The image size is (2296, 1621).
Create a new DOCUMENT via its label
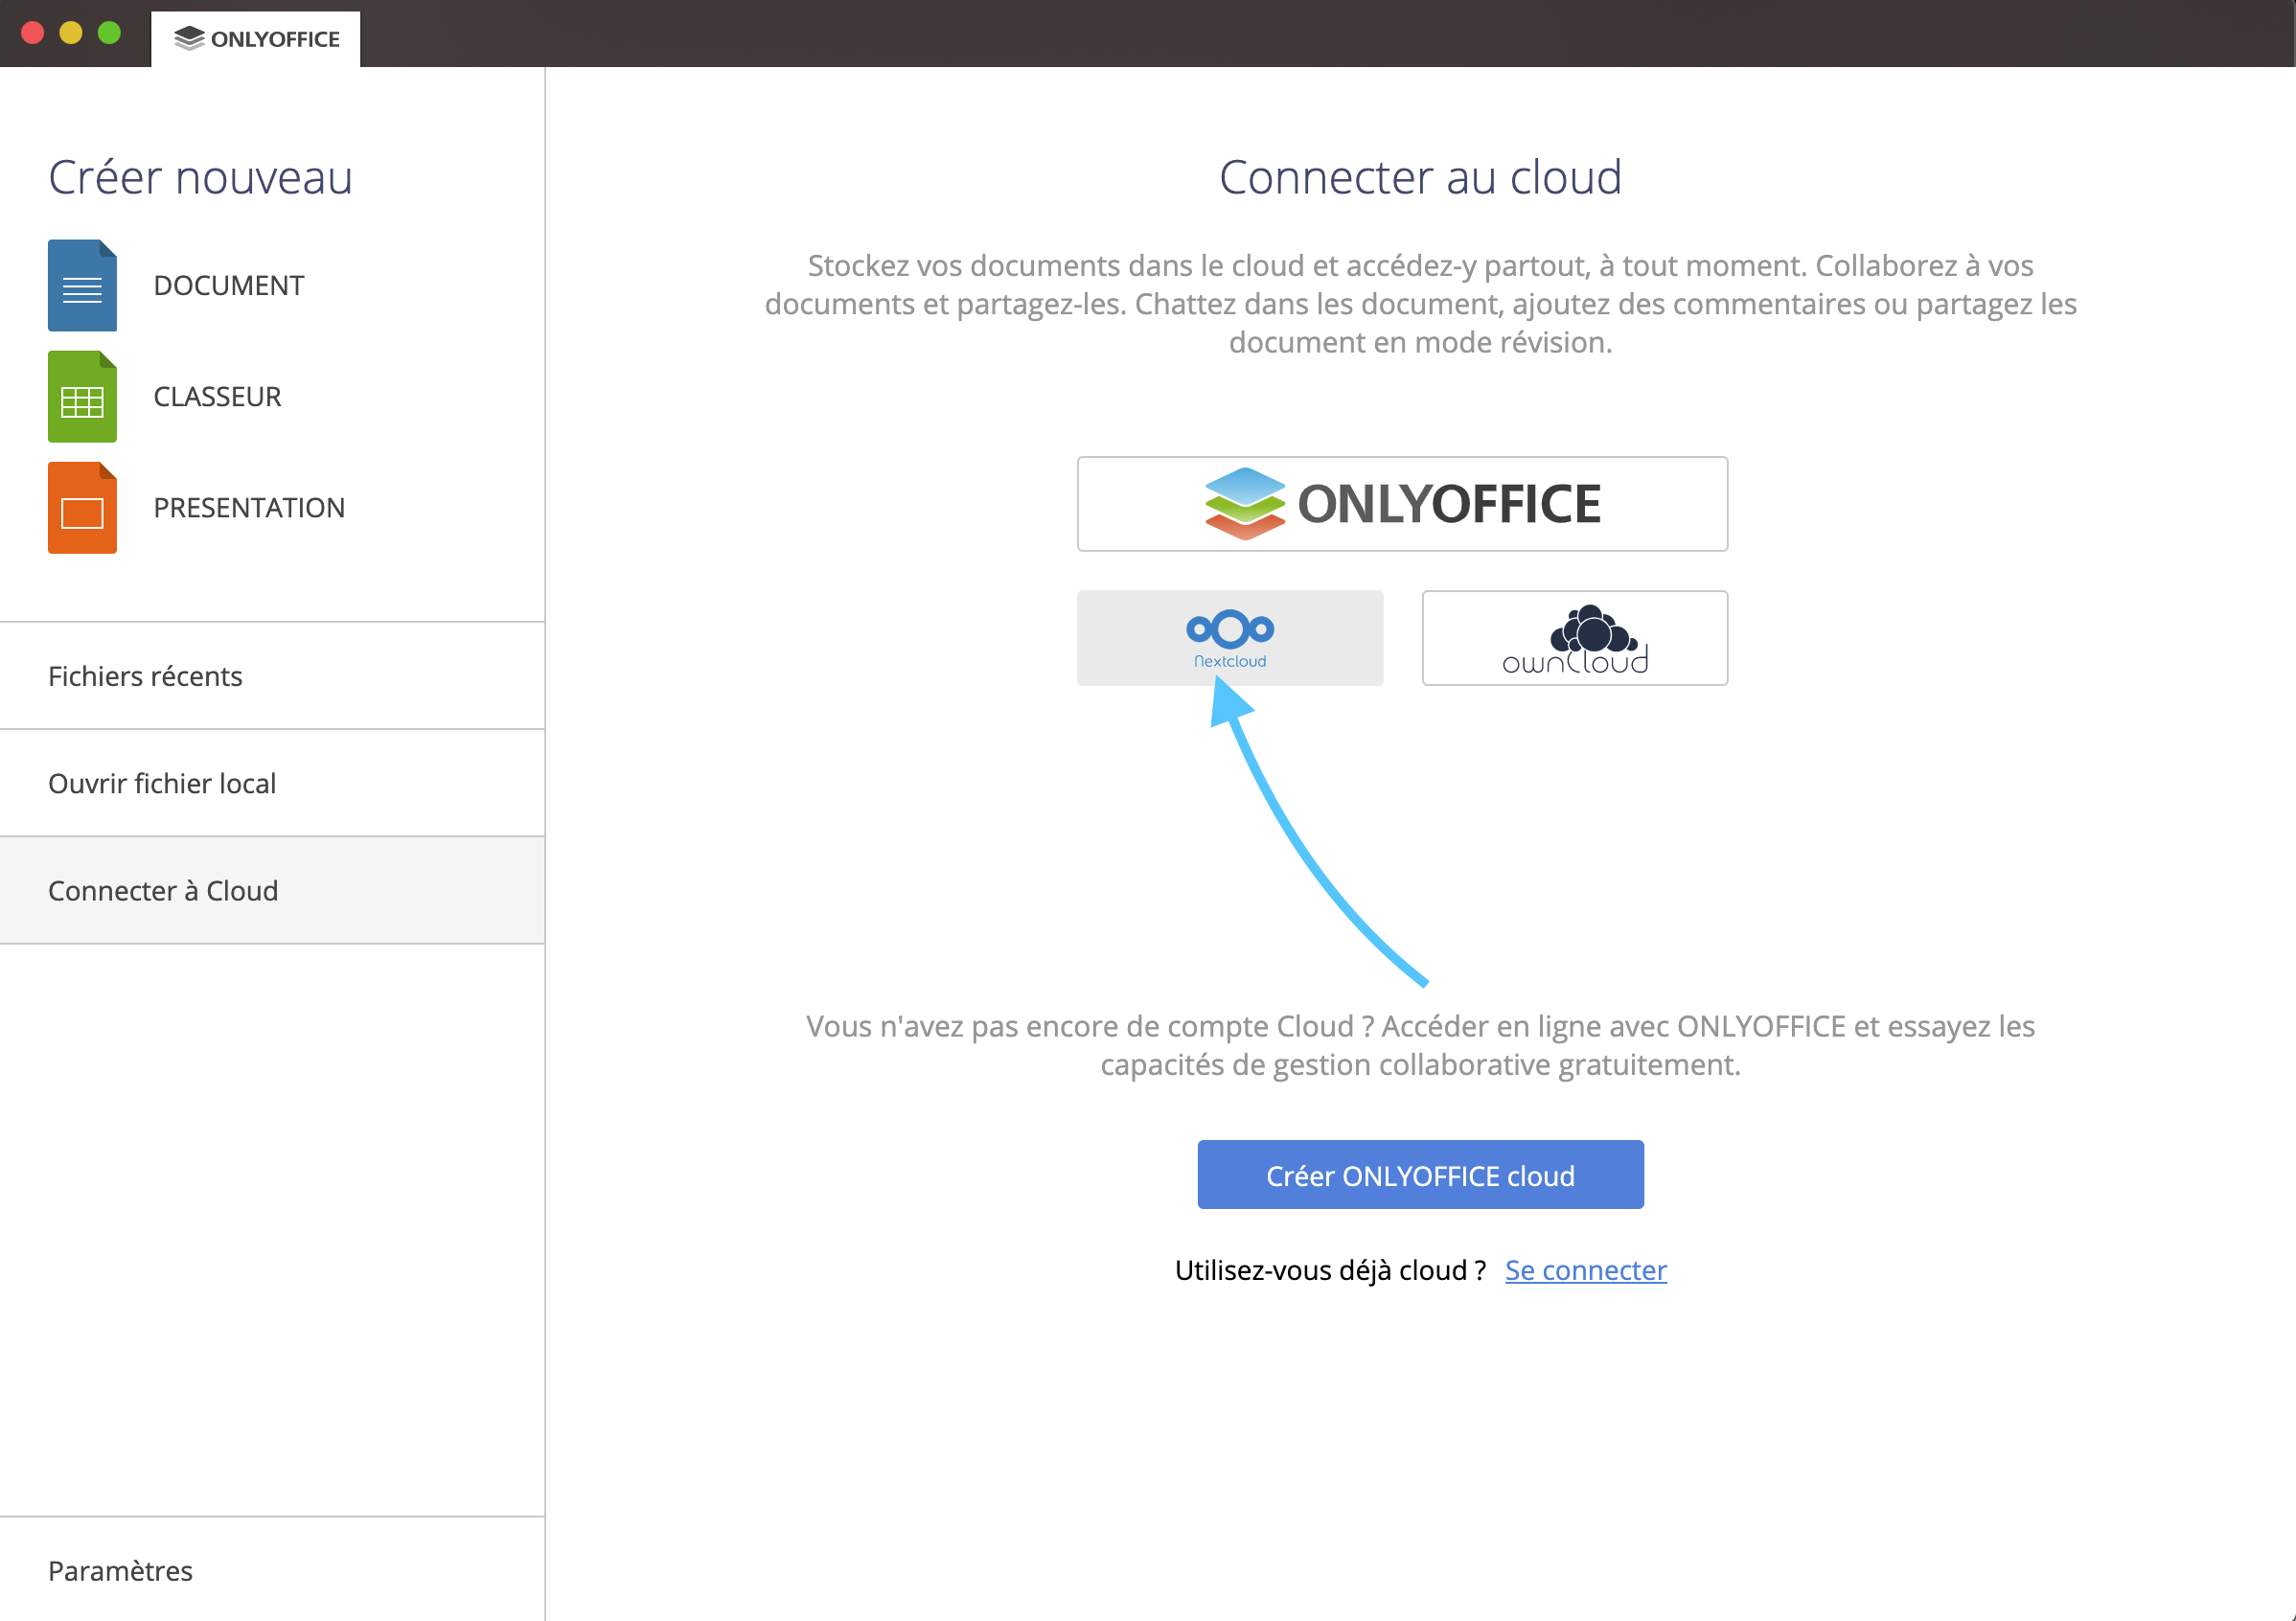click(x=228, y=285)
